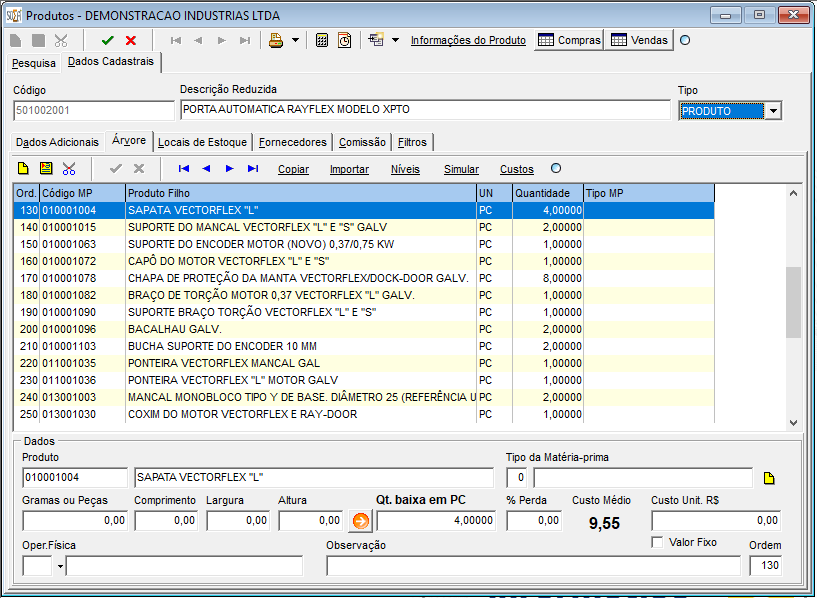The height and width of the screenshot is (598, 817).
Task: Click the vertical scrollbar thumb of the product list
Action: coord(794,303)
